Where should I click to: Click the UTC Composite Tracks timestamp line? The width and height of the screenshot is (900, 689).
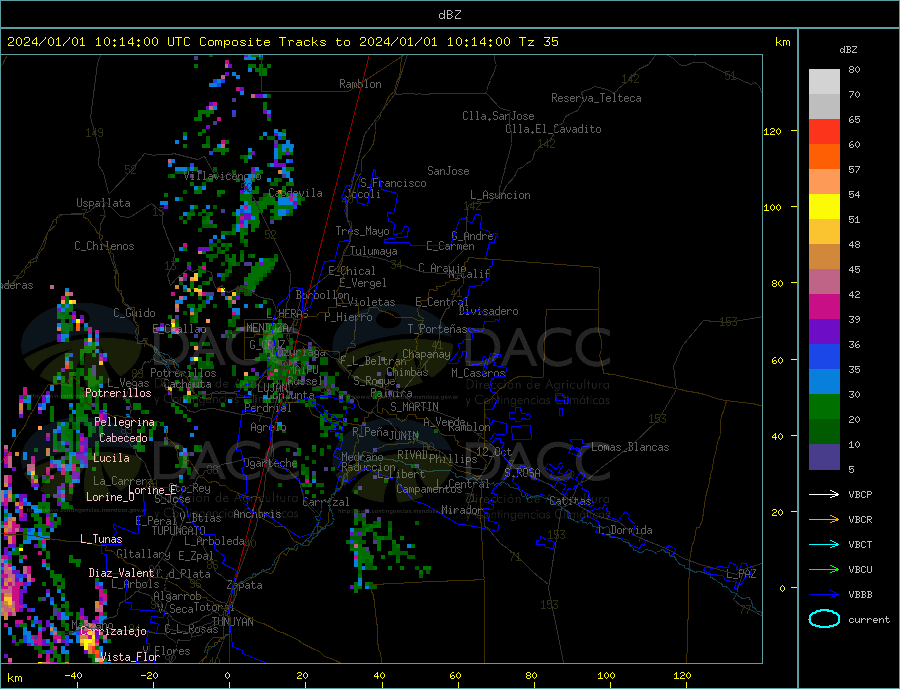pos(282,42)
